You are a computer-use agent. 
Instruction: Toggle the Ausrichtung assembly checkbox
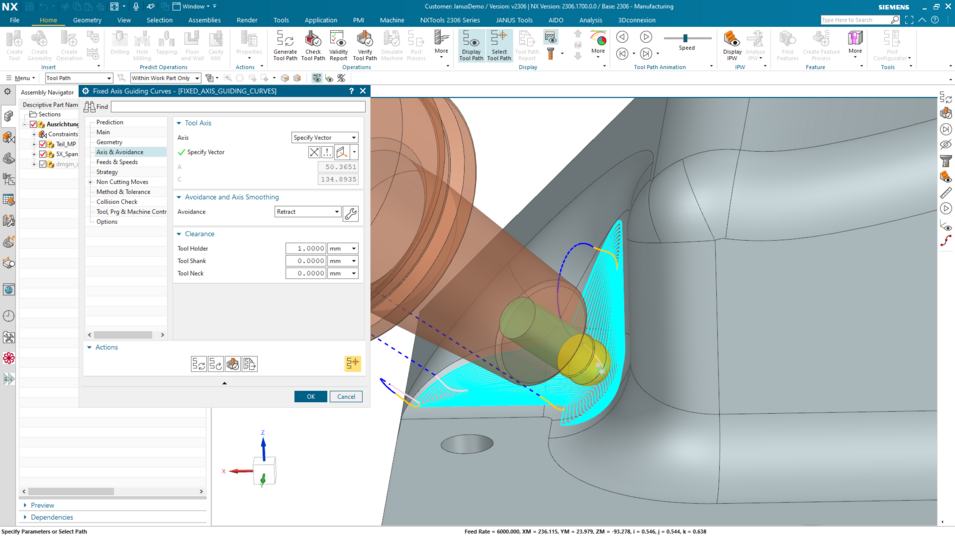pyautogui.click(x=33, y=124)
